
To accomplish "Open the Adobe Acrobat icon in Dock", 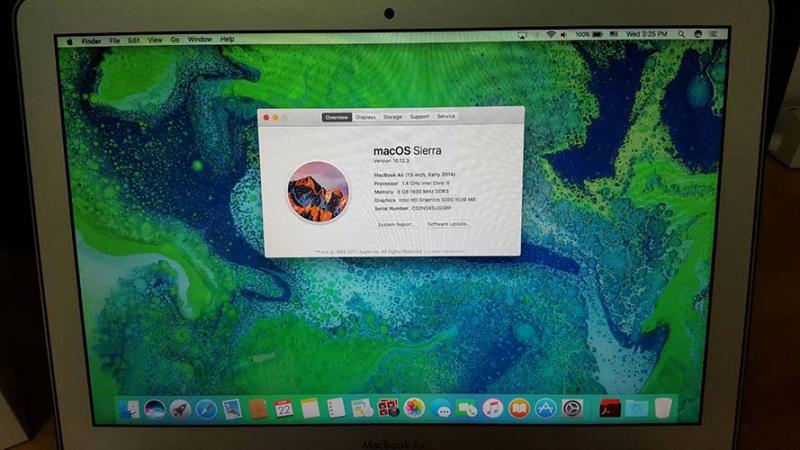I will (x=610, y=408).
